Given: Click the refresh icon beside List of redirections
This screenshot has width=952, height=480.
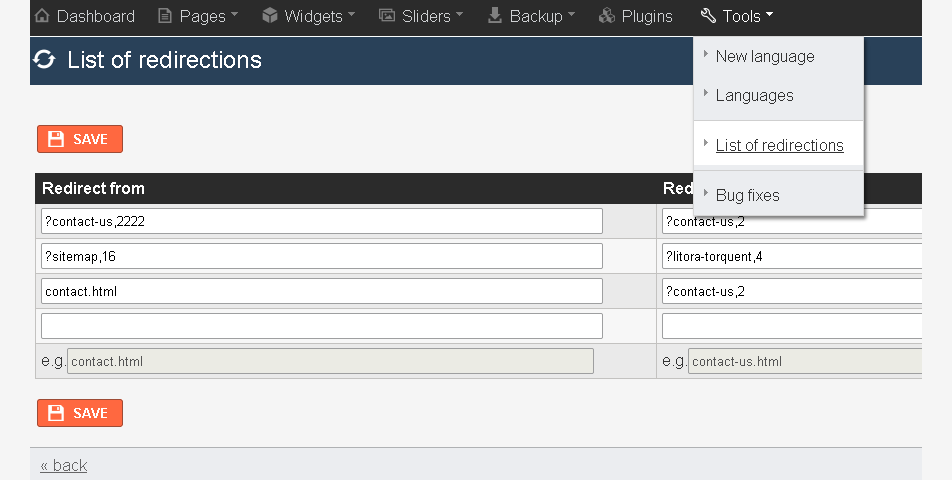Looking at the screenshot, I should click(x=44, y=59).
